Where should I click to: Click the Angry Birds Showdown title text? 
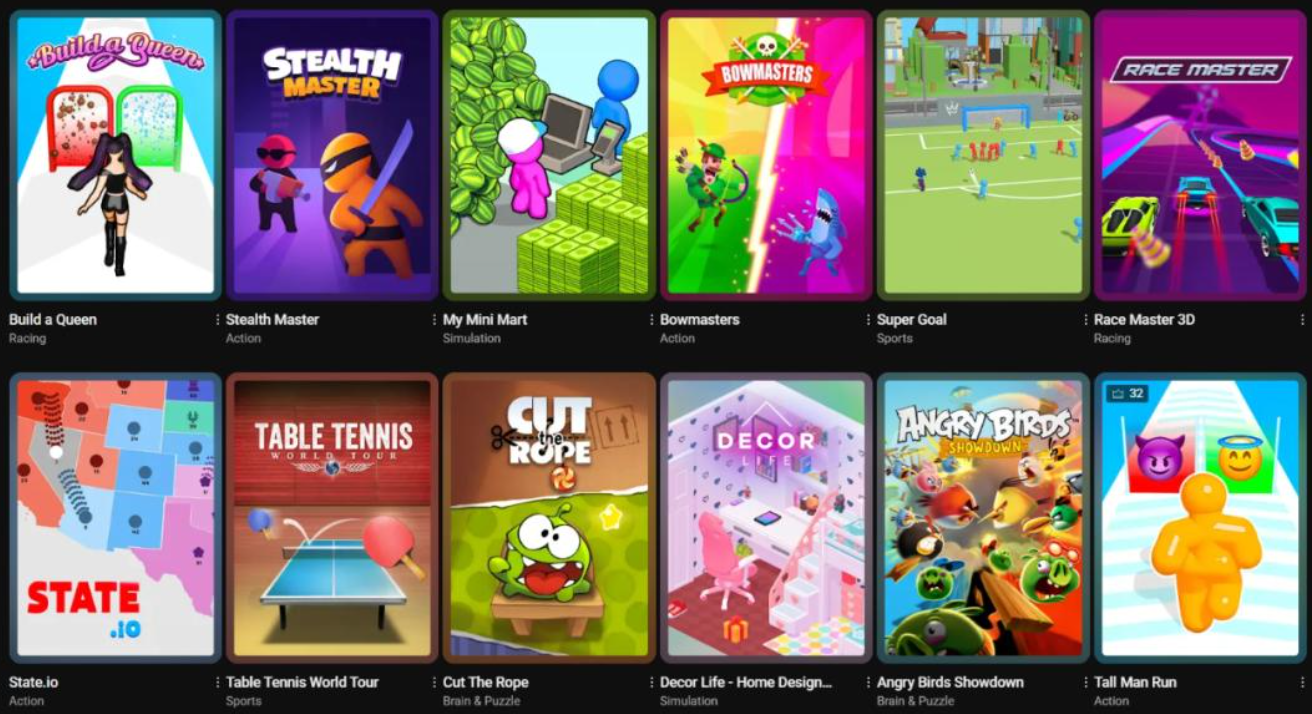[x=950, y=683]
